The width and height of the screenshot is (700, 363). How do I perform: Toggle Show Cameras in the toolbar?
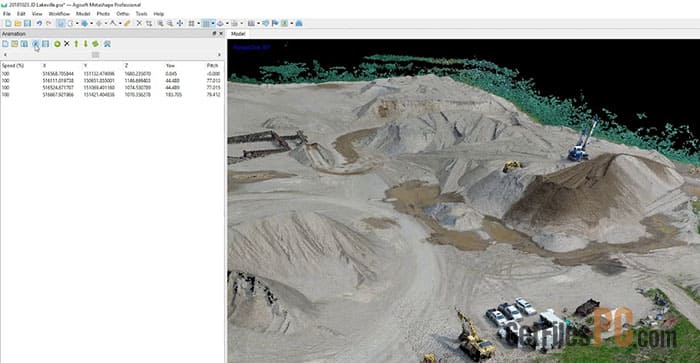pos(266,23)
